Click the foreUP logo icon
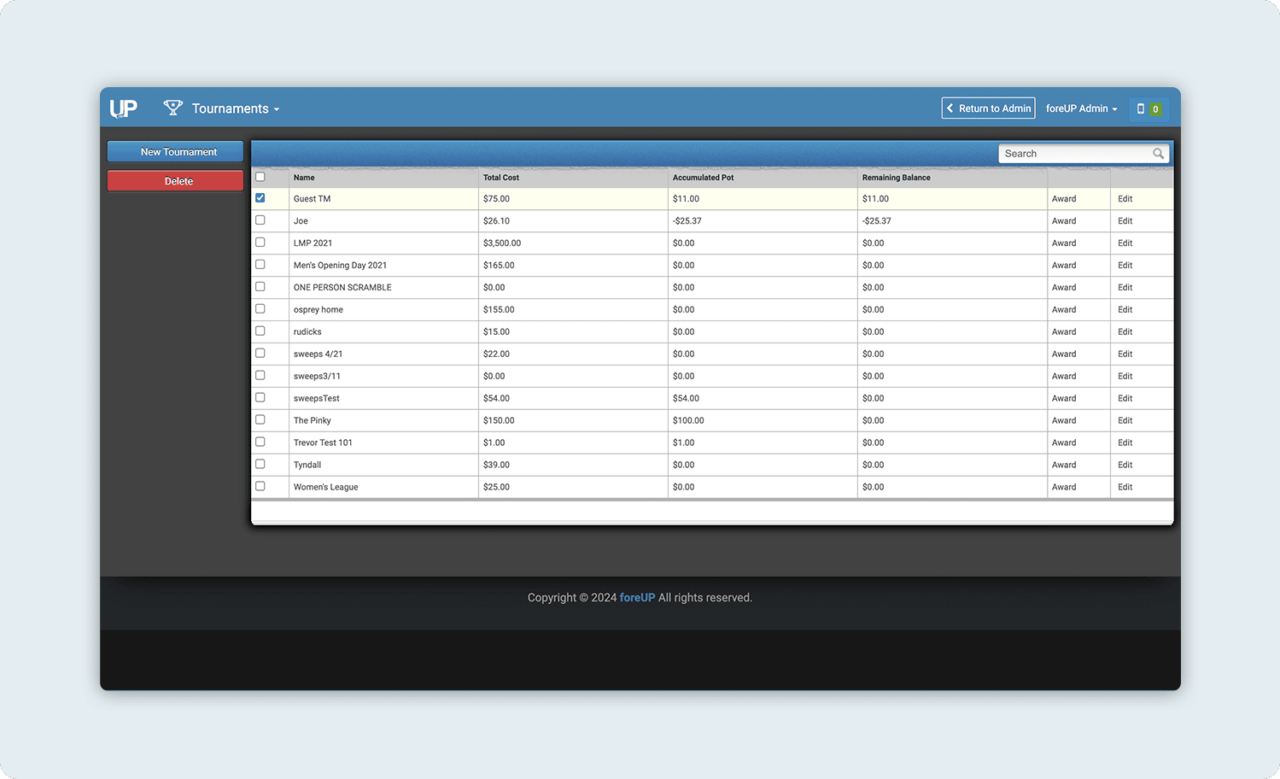 (124, 108)
